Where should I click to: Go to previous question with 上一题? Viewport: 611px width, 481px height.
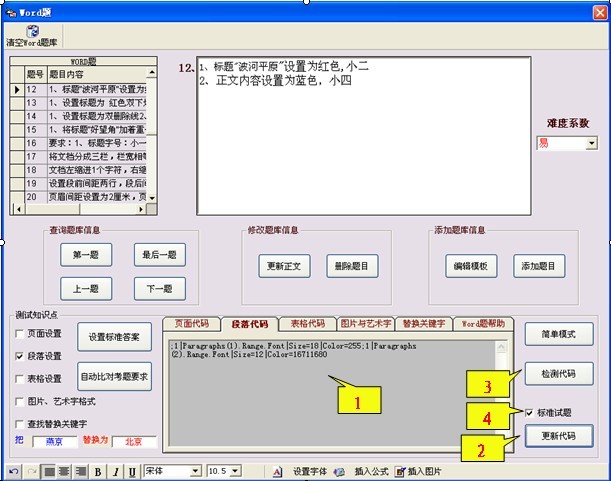tap(86, 289)
